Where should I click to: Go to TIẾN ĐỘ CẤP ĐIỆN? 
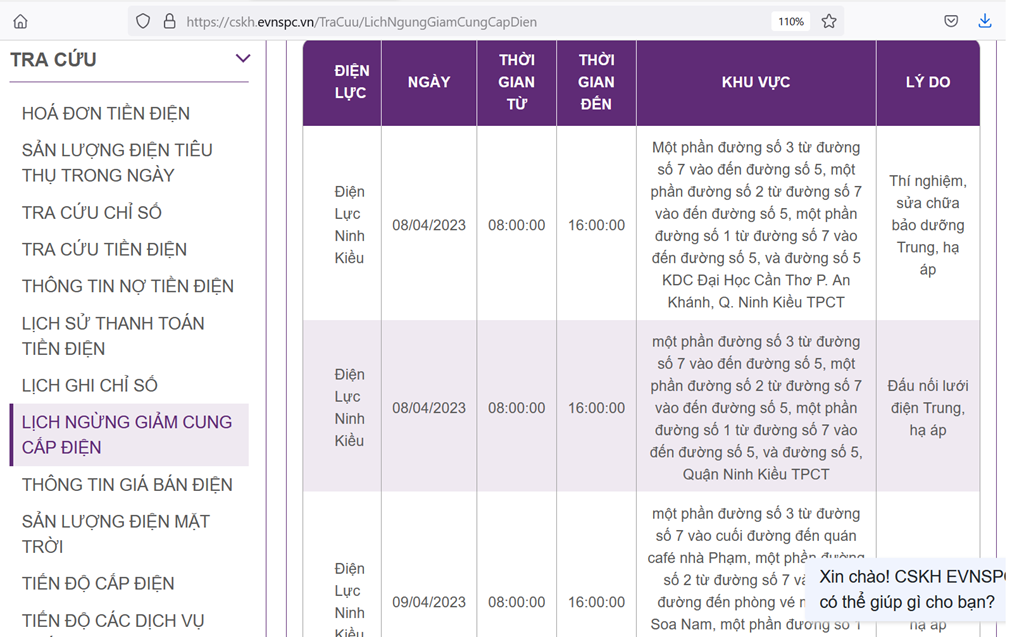(x=98, y=583)
